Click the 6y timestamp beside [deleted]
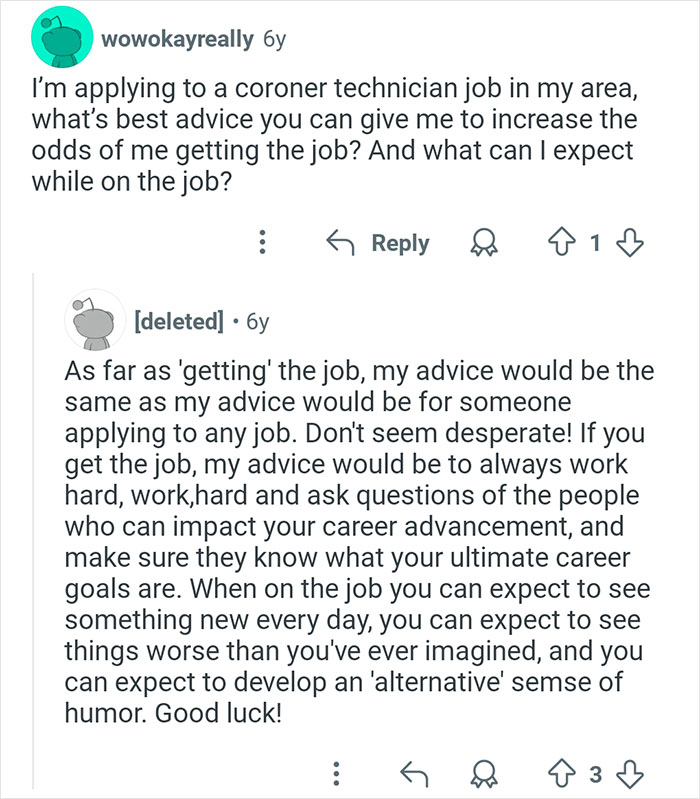 click(257, 322)
